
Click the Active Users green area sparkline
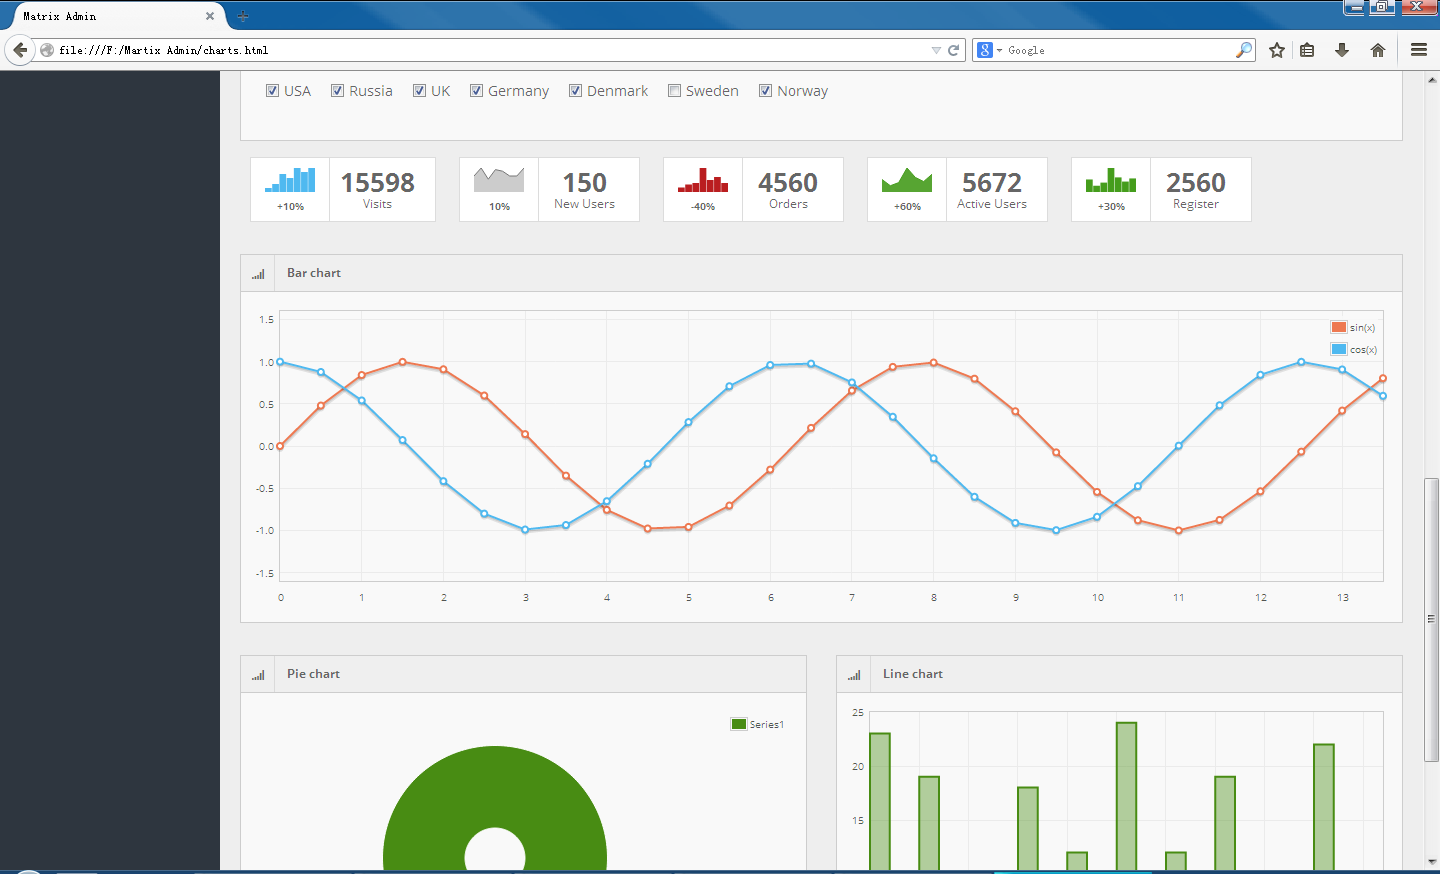point(907,180)
